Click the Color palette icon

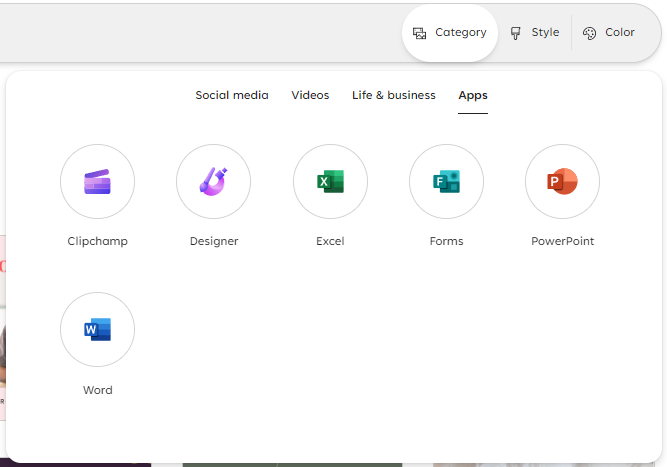[589, 33]
